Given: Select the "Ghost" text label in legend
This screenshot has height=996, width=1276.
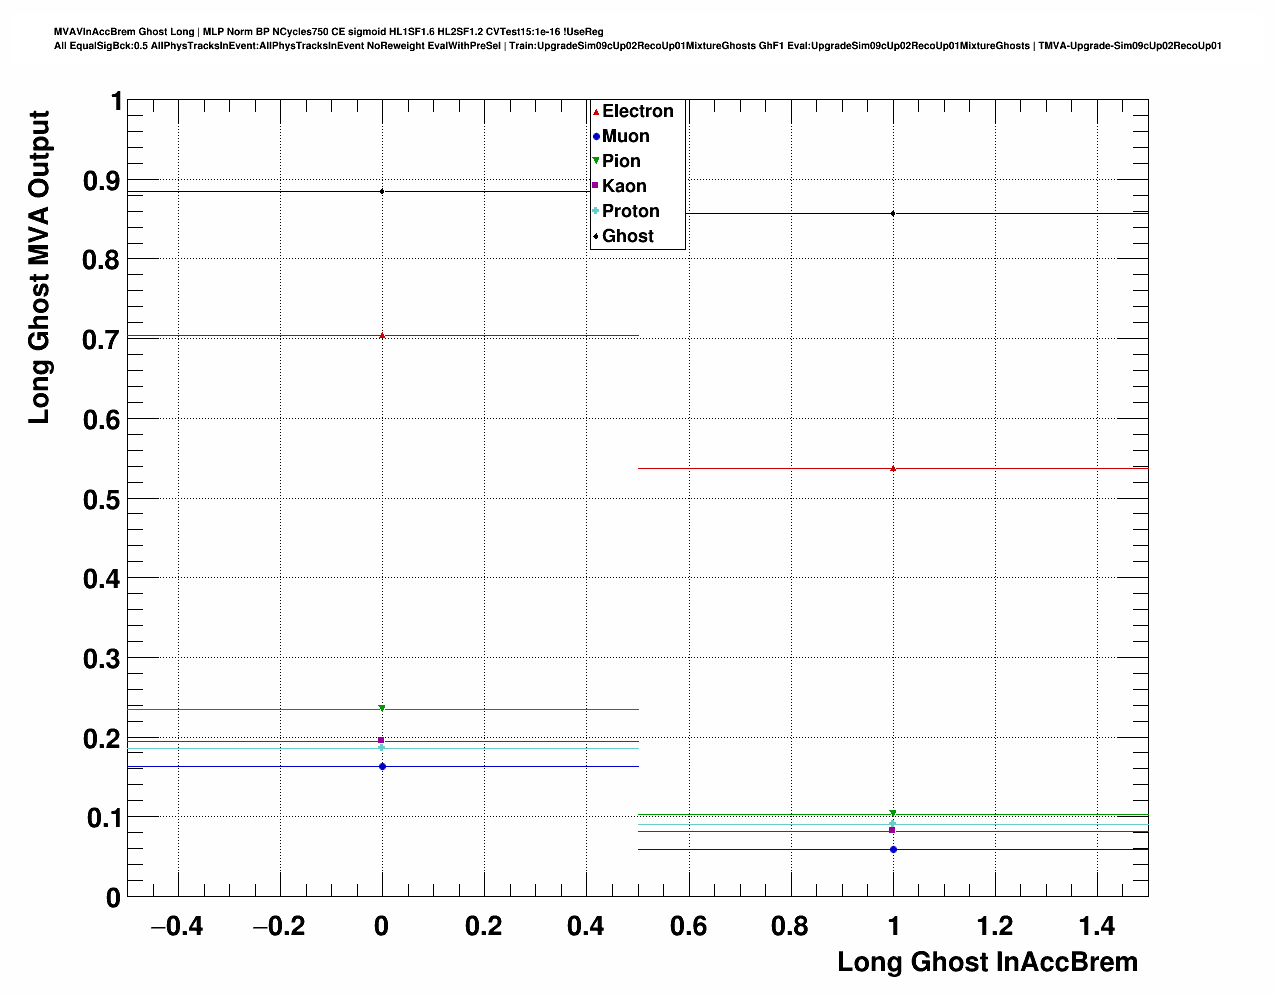Looking at the screenshot, I should 627,236.
